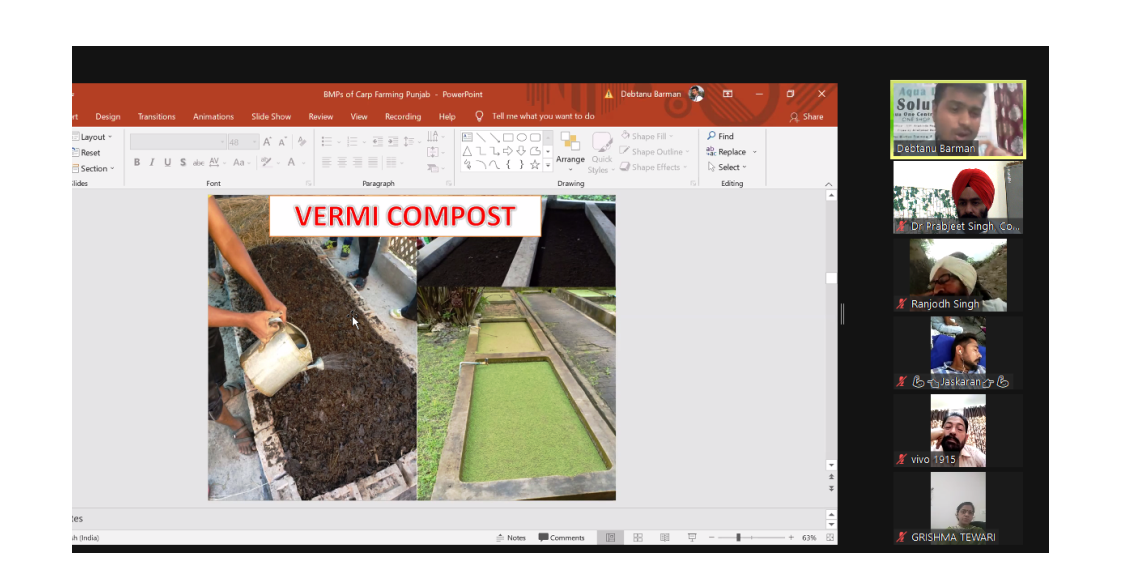Click the Ribbon Display Options icon
The image size is (1122, 581).
pos(728,94)
